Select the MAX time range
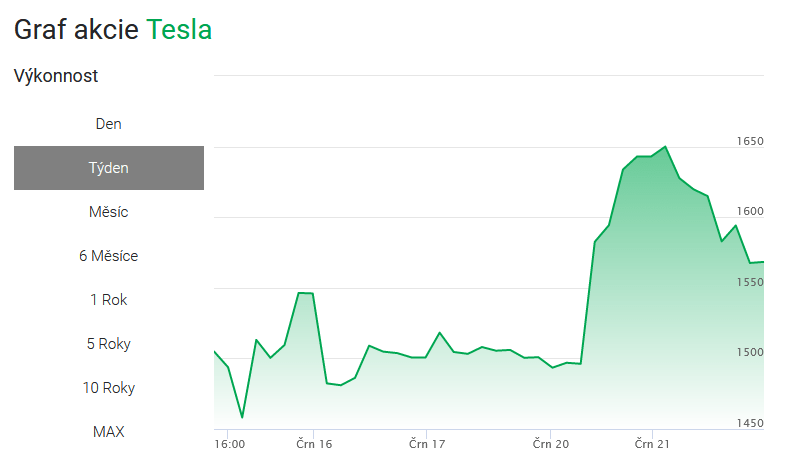Viewport: 785px width, 466px height. click(108, 432)
